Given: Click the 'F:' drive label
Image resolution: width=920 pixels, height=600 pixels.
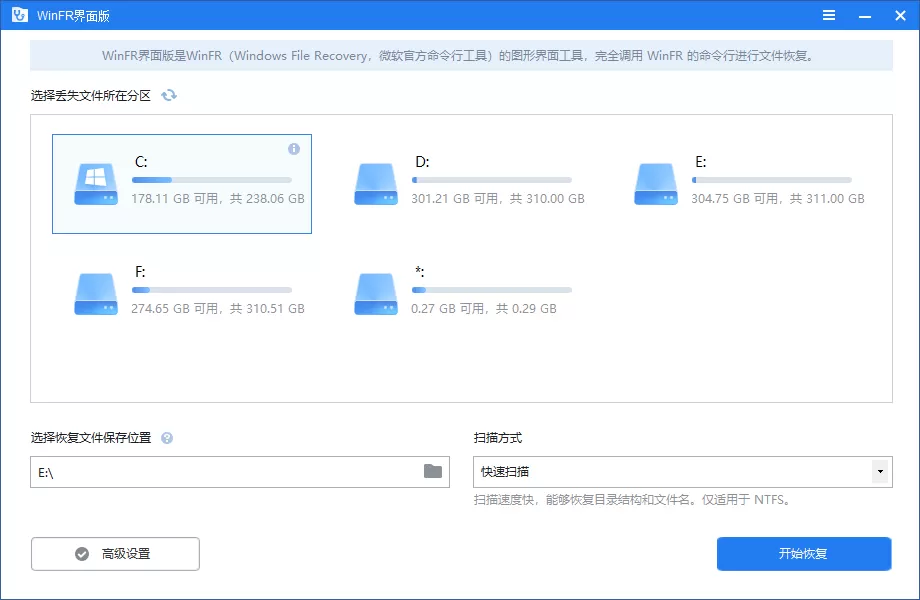Looking at the screenshot, I should pyautogui.click(x=140, y=272).
